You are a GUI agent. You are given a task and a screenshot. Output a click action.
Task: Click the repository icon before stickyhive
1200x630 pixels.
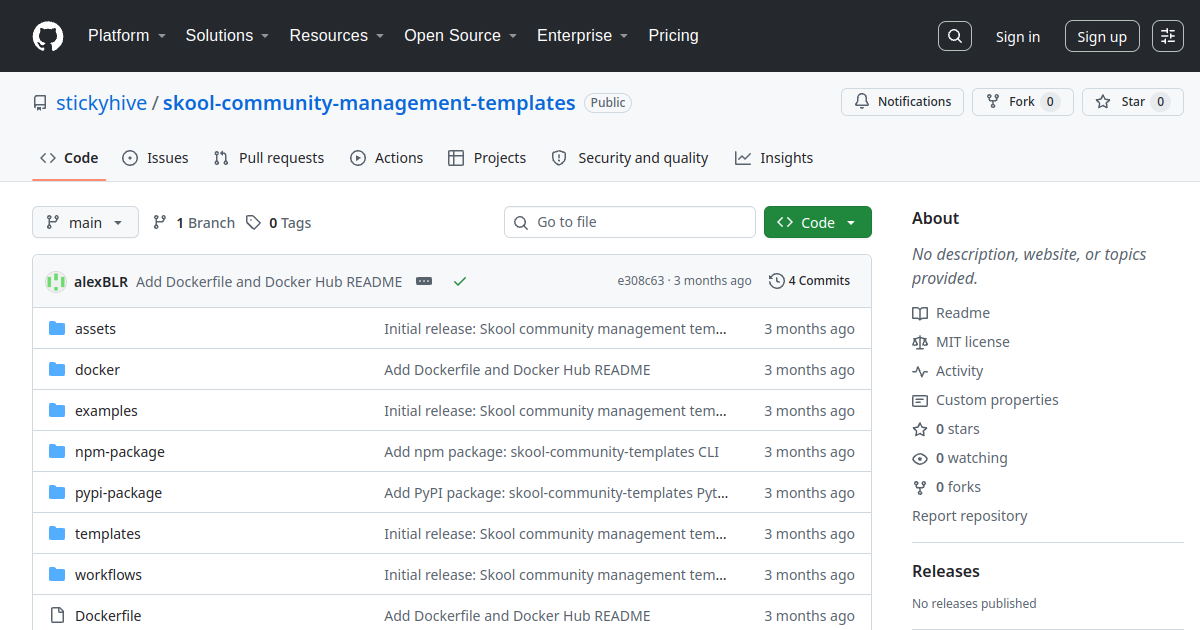click(x=40, y=103)
